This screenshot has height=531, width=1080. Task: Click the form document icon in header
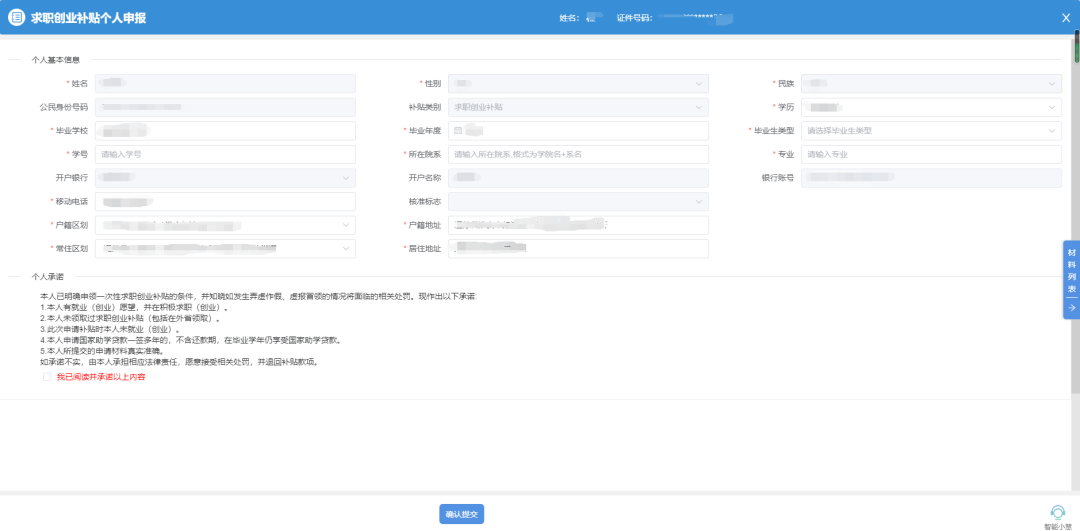[16, 18]
